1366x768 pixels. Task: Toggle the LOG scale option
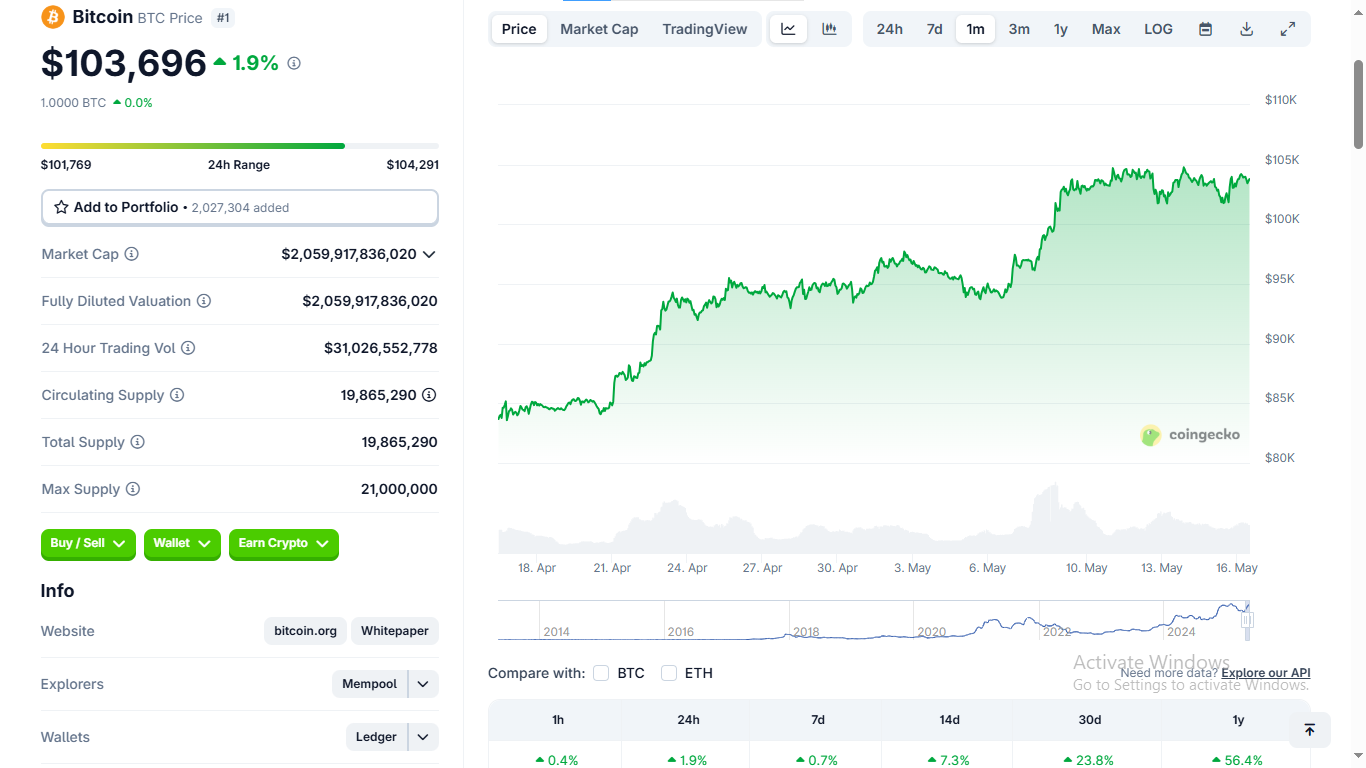1158,29
